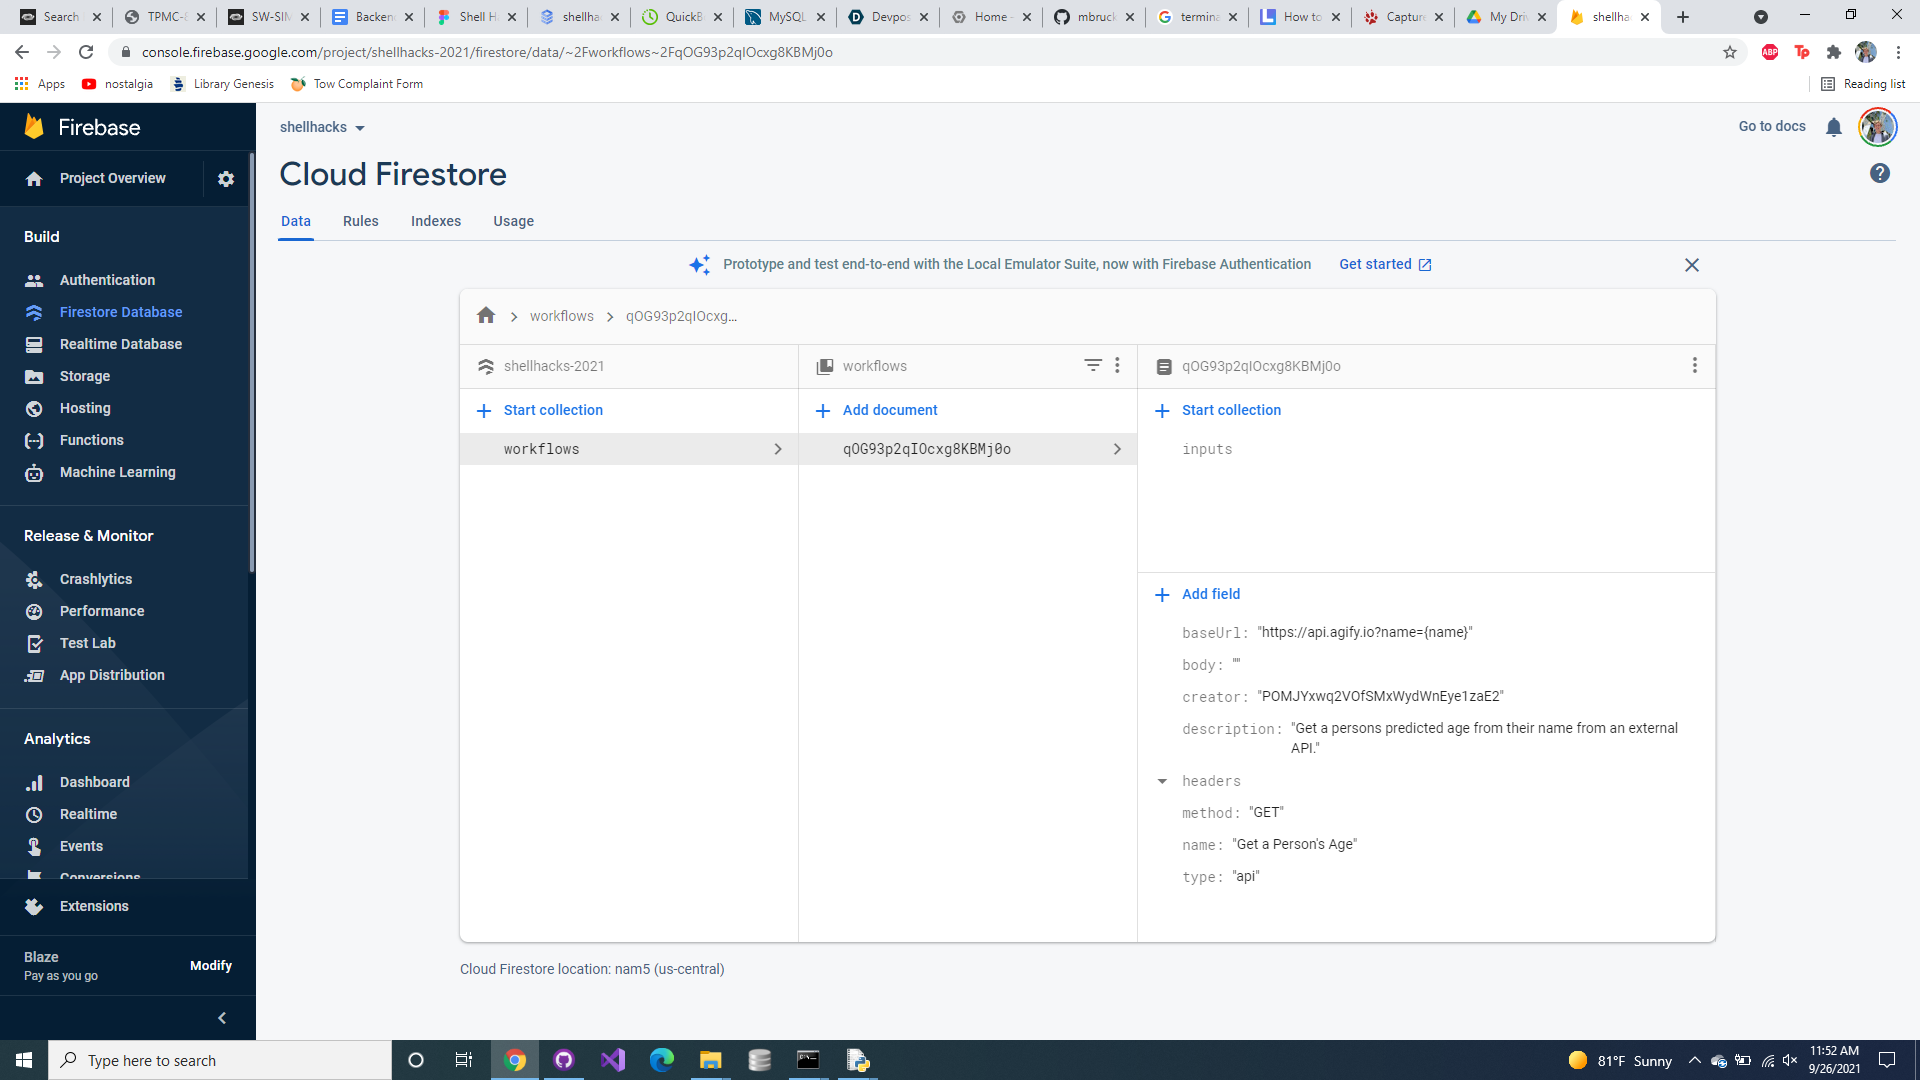
Task: Open the Indexes tab
Action: tap(435, 221)
